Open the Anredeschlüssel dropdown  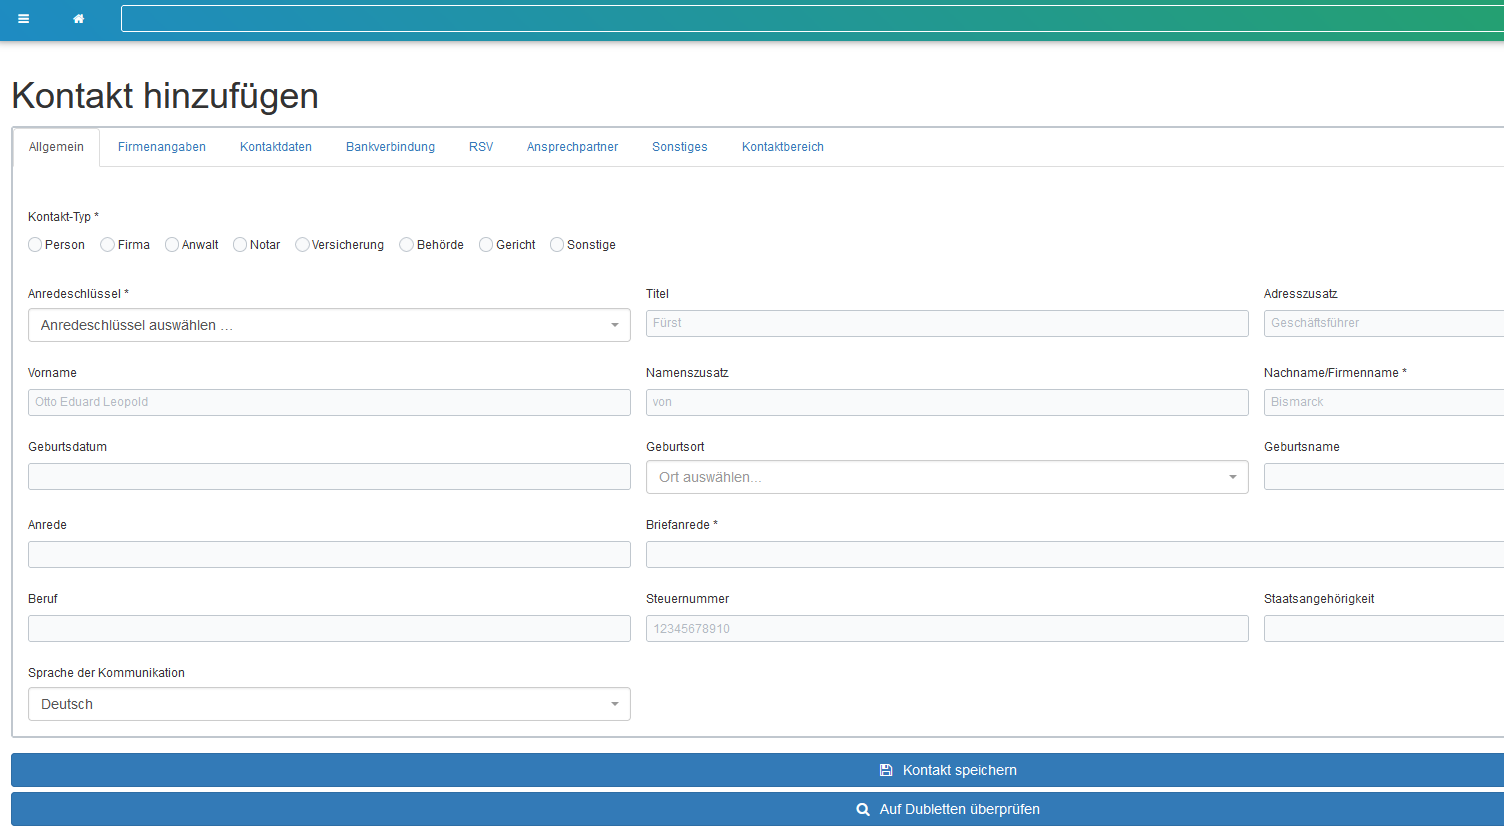click(329, 325)
